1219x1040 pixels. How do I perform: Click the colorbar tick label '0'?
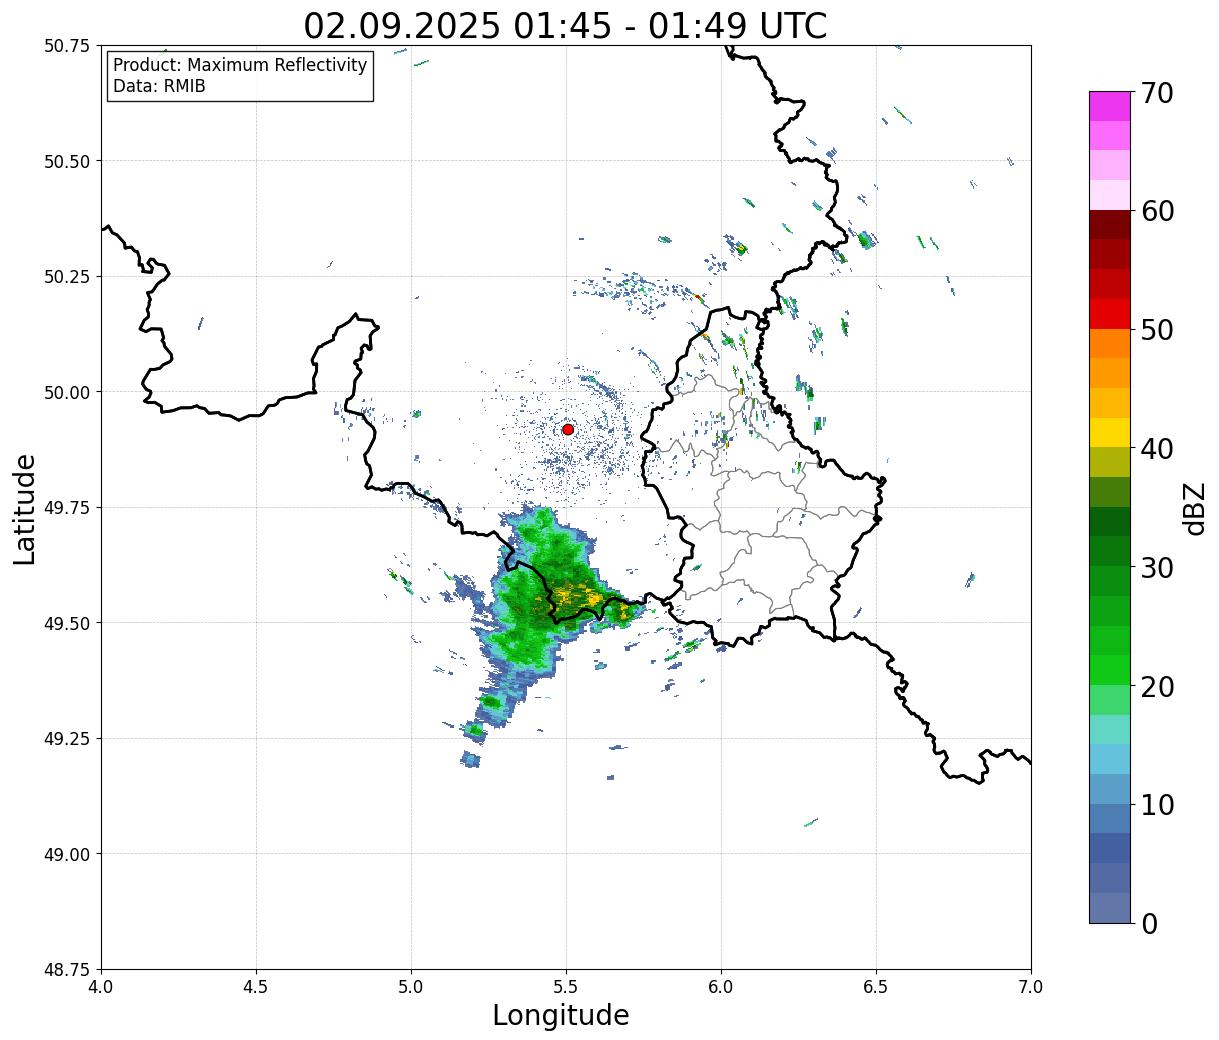pos(1149,923)
